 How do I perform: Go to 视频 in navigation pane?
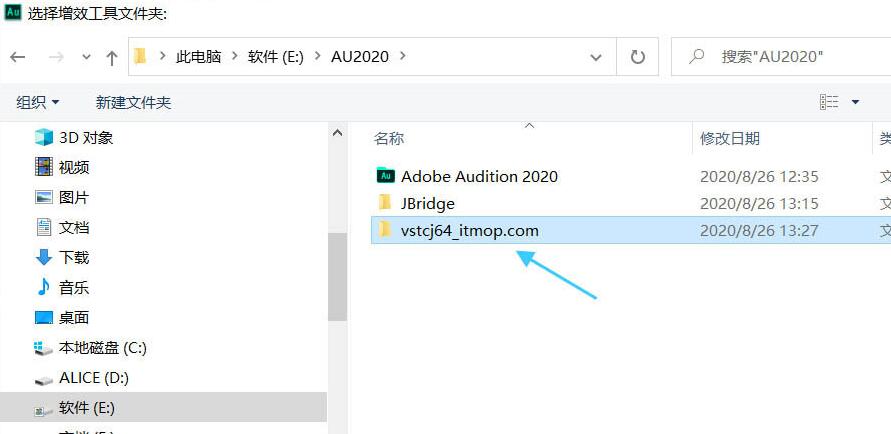point(74,167)
